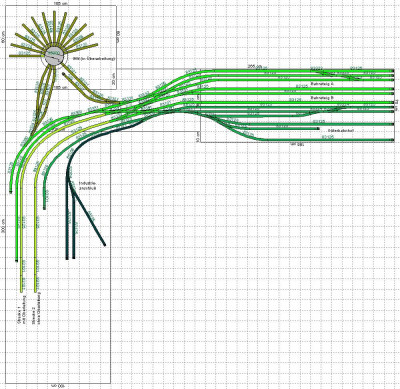Image resolution: width=400 pixels, height=389 pixels.
Task: Click the short stub track beside Güterbahnhof
Action: pyautogui.click(x=282, y=128)
